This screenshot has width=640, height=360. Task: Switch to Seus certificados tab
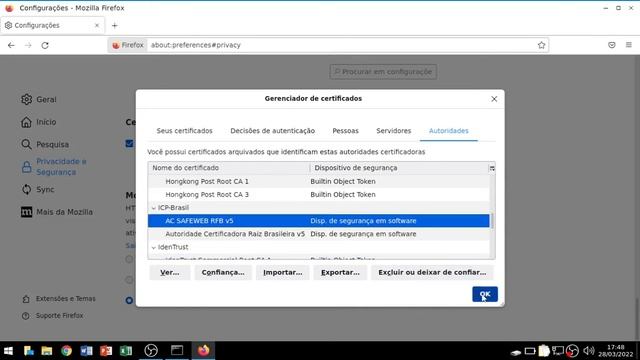tap(184, 131)
